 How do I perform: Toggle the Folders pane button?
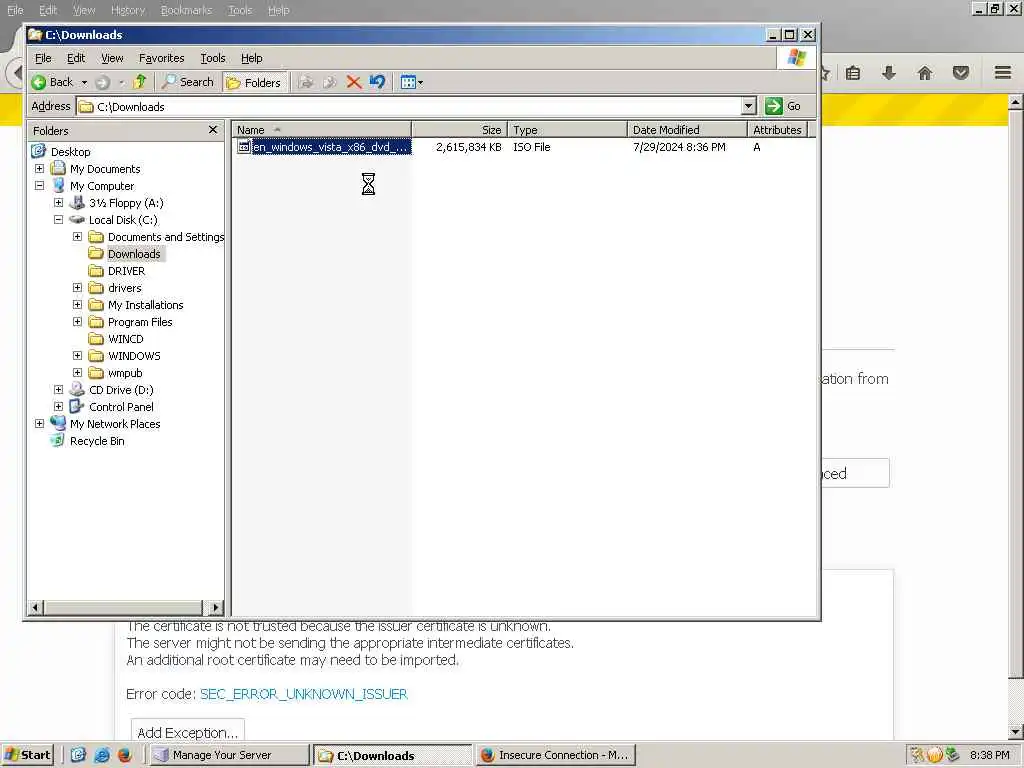[x=254, y=82]
